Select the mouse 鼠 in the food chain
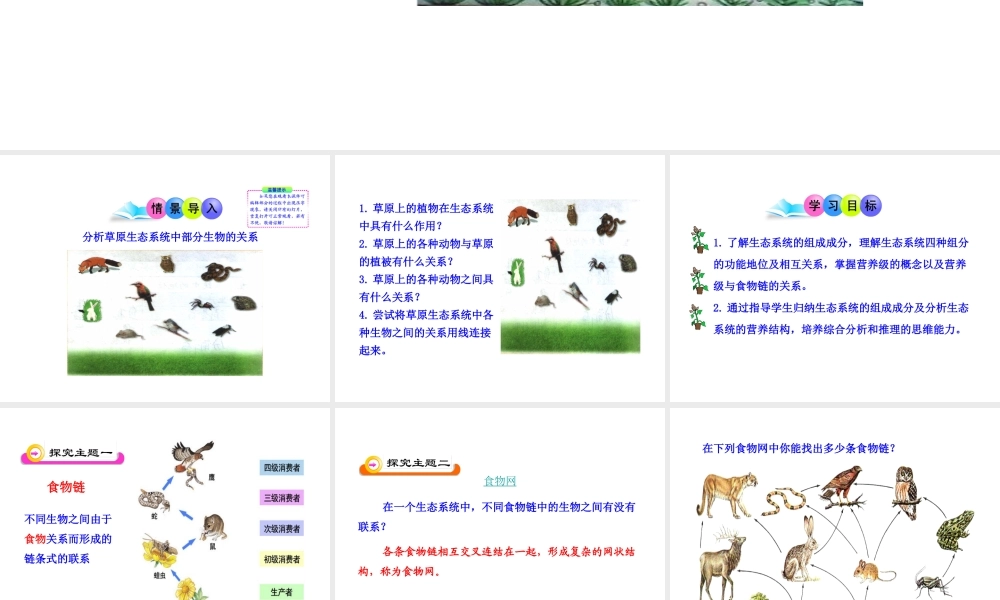Screen dimensions: 1000x600 212,528
